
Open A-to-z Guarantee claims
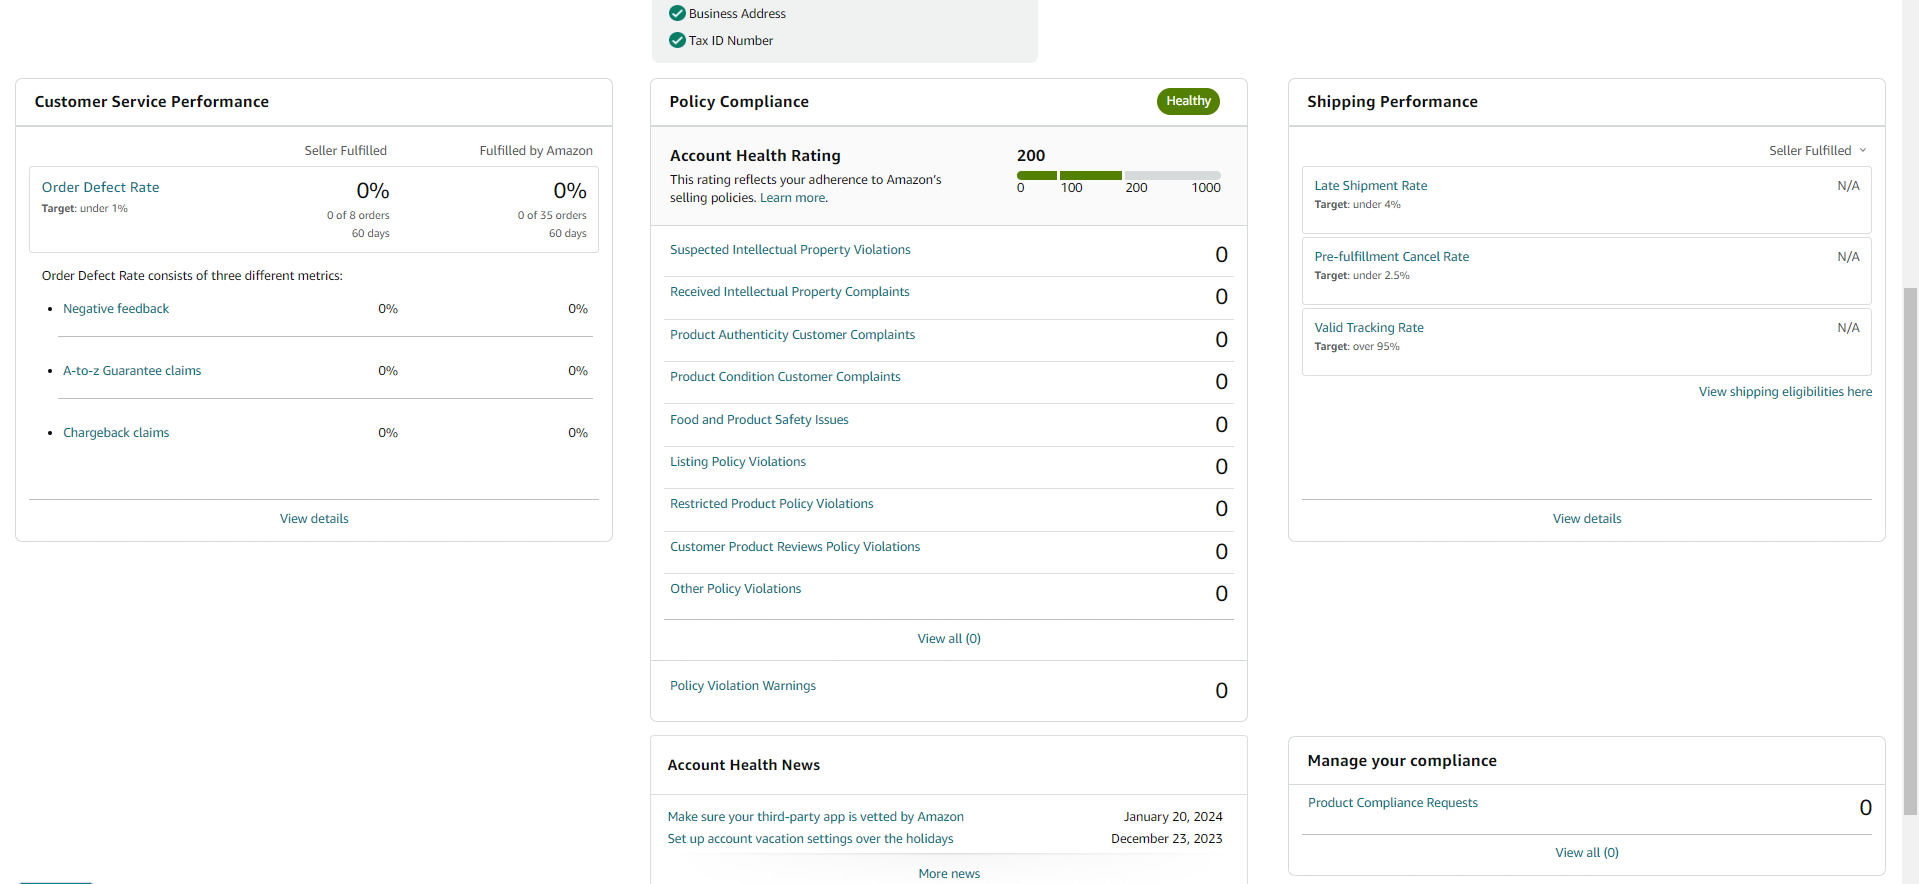[132, 371]
